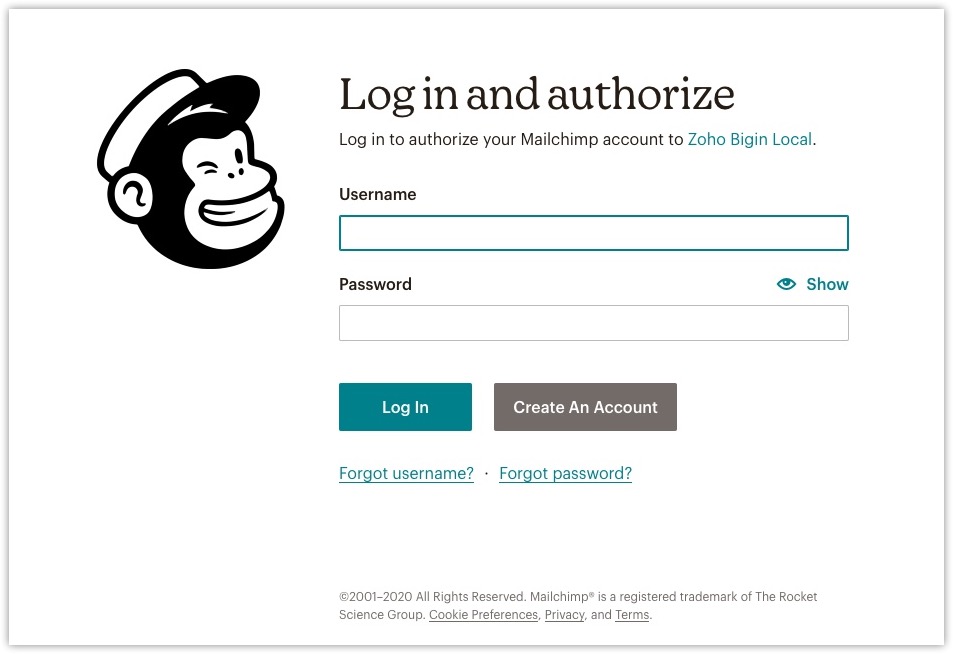Open the Terms link in footer
The width and height of the screenshot is (953, 654).
pyautogui.click(x=632, y=615)
